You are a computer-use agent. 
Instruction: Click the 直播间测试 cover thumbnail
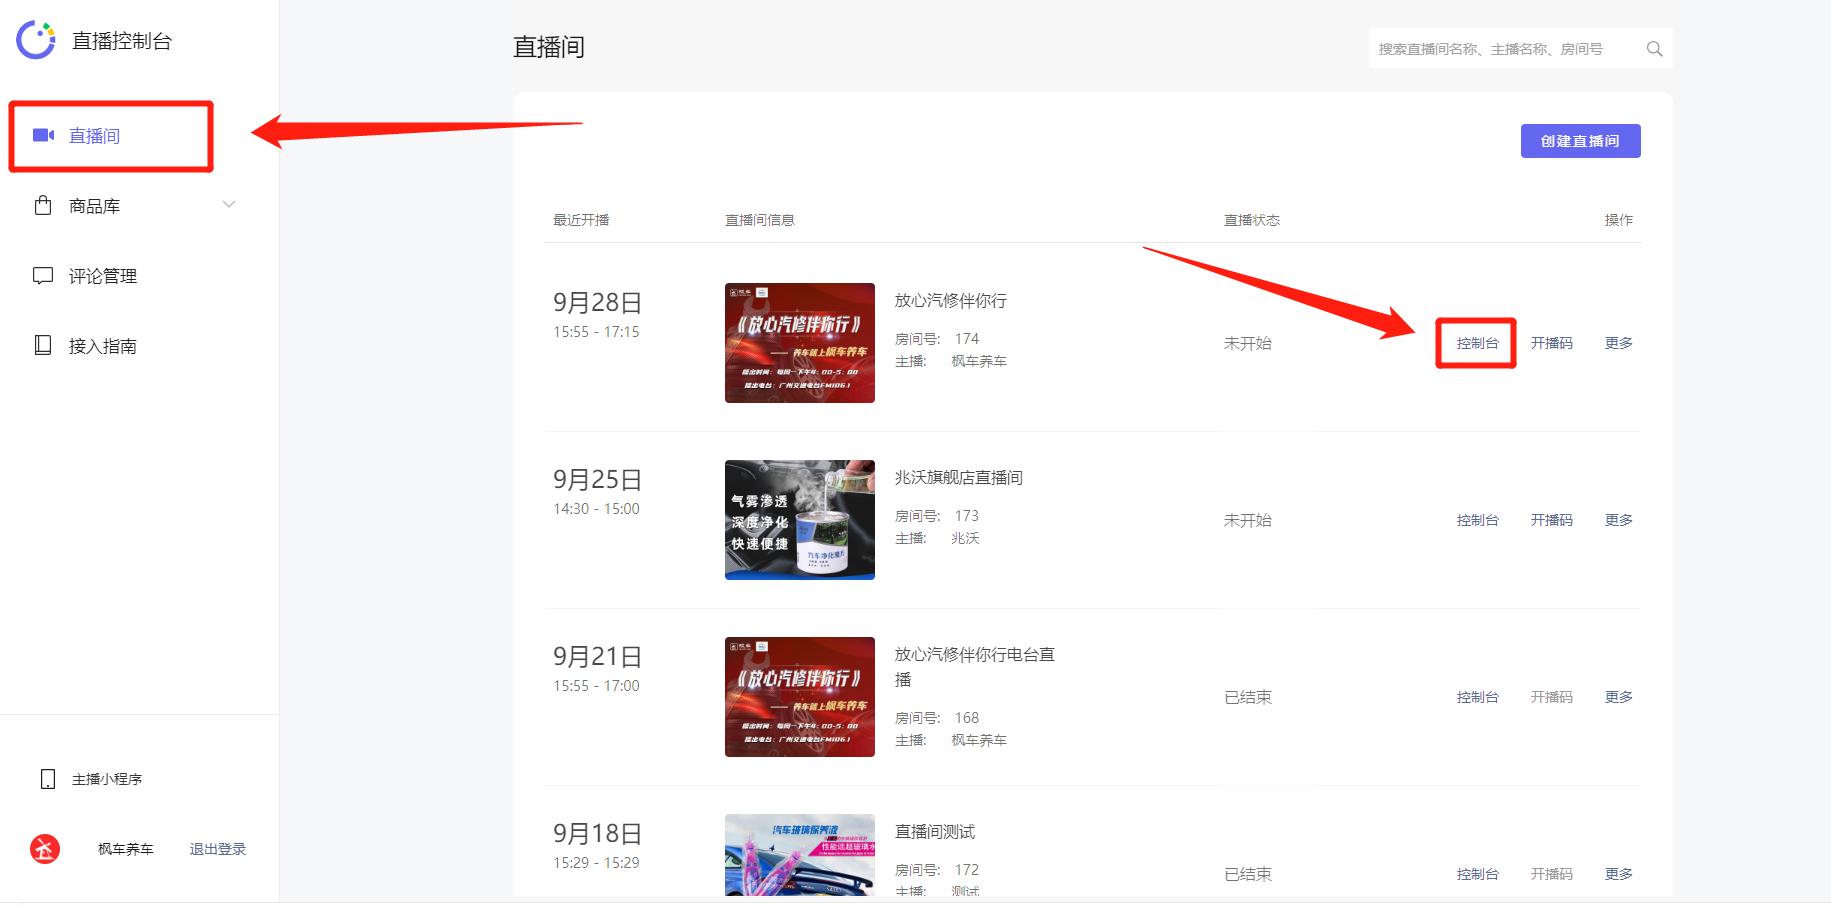pos(800,855)
